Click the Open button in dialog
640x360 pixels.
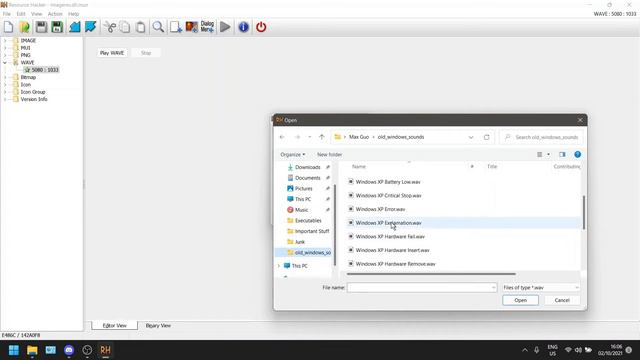[520, 300]
